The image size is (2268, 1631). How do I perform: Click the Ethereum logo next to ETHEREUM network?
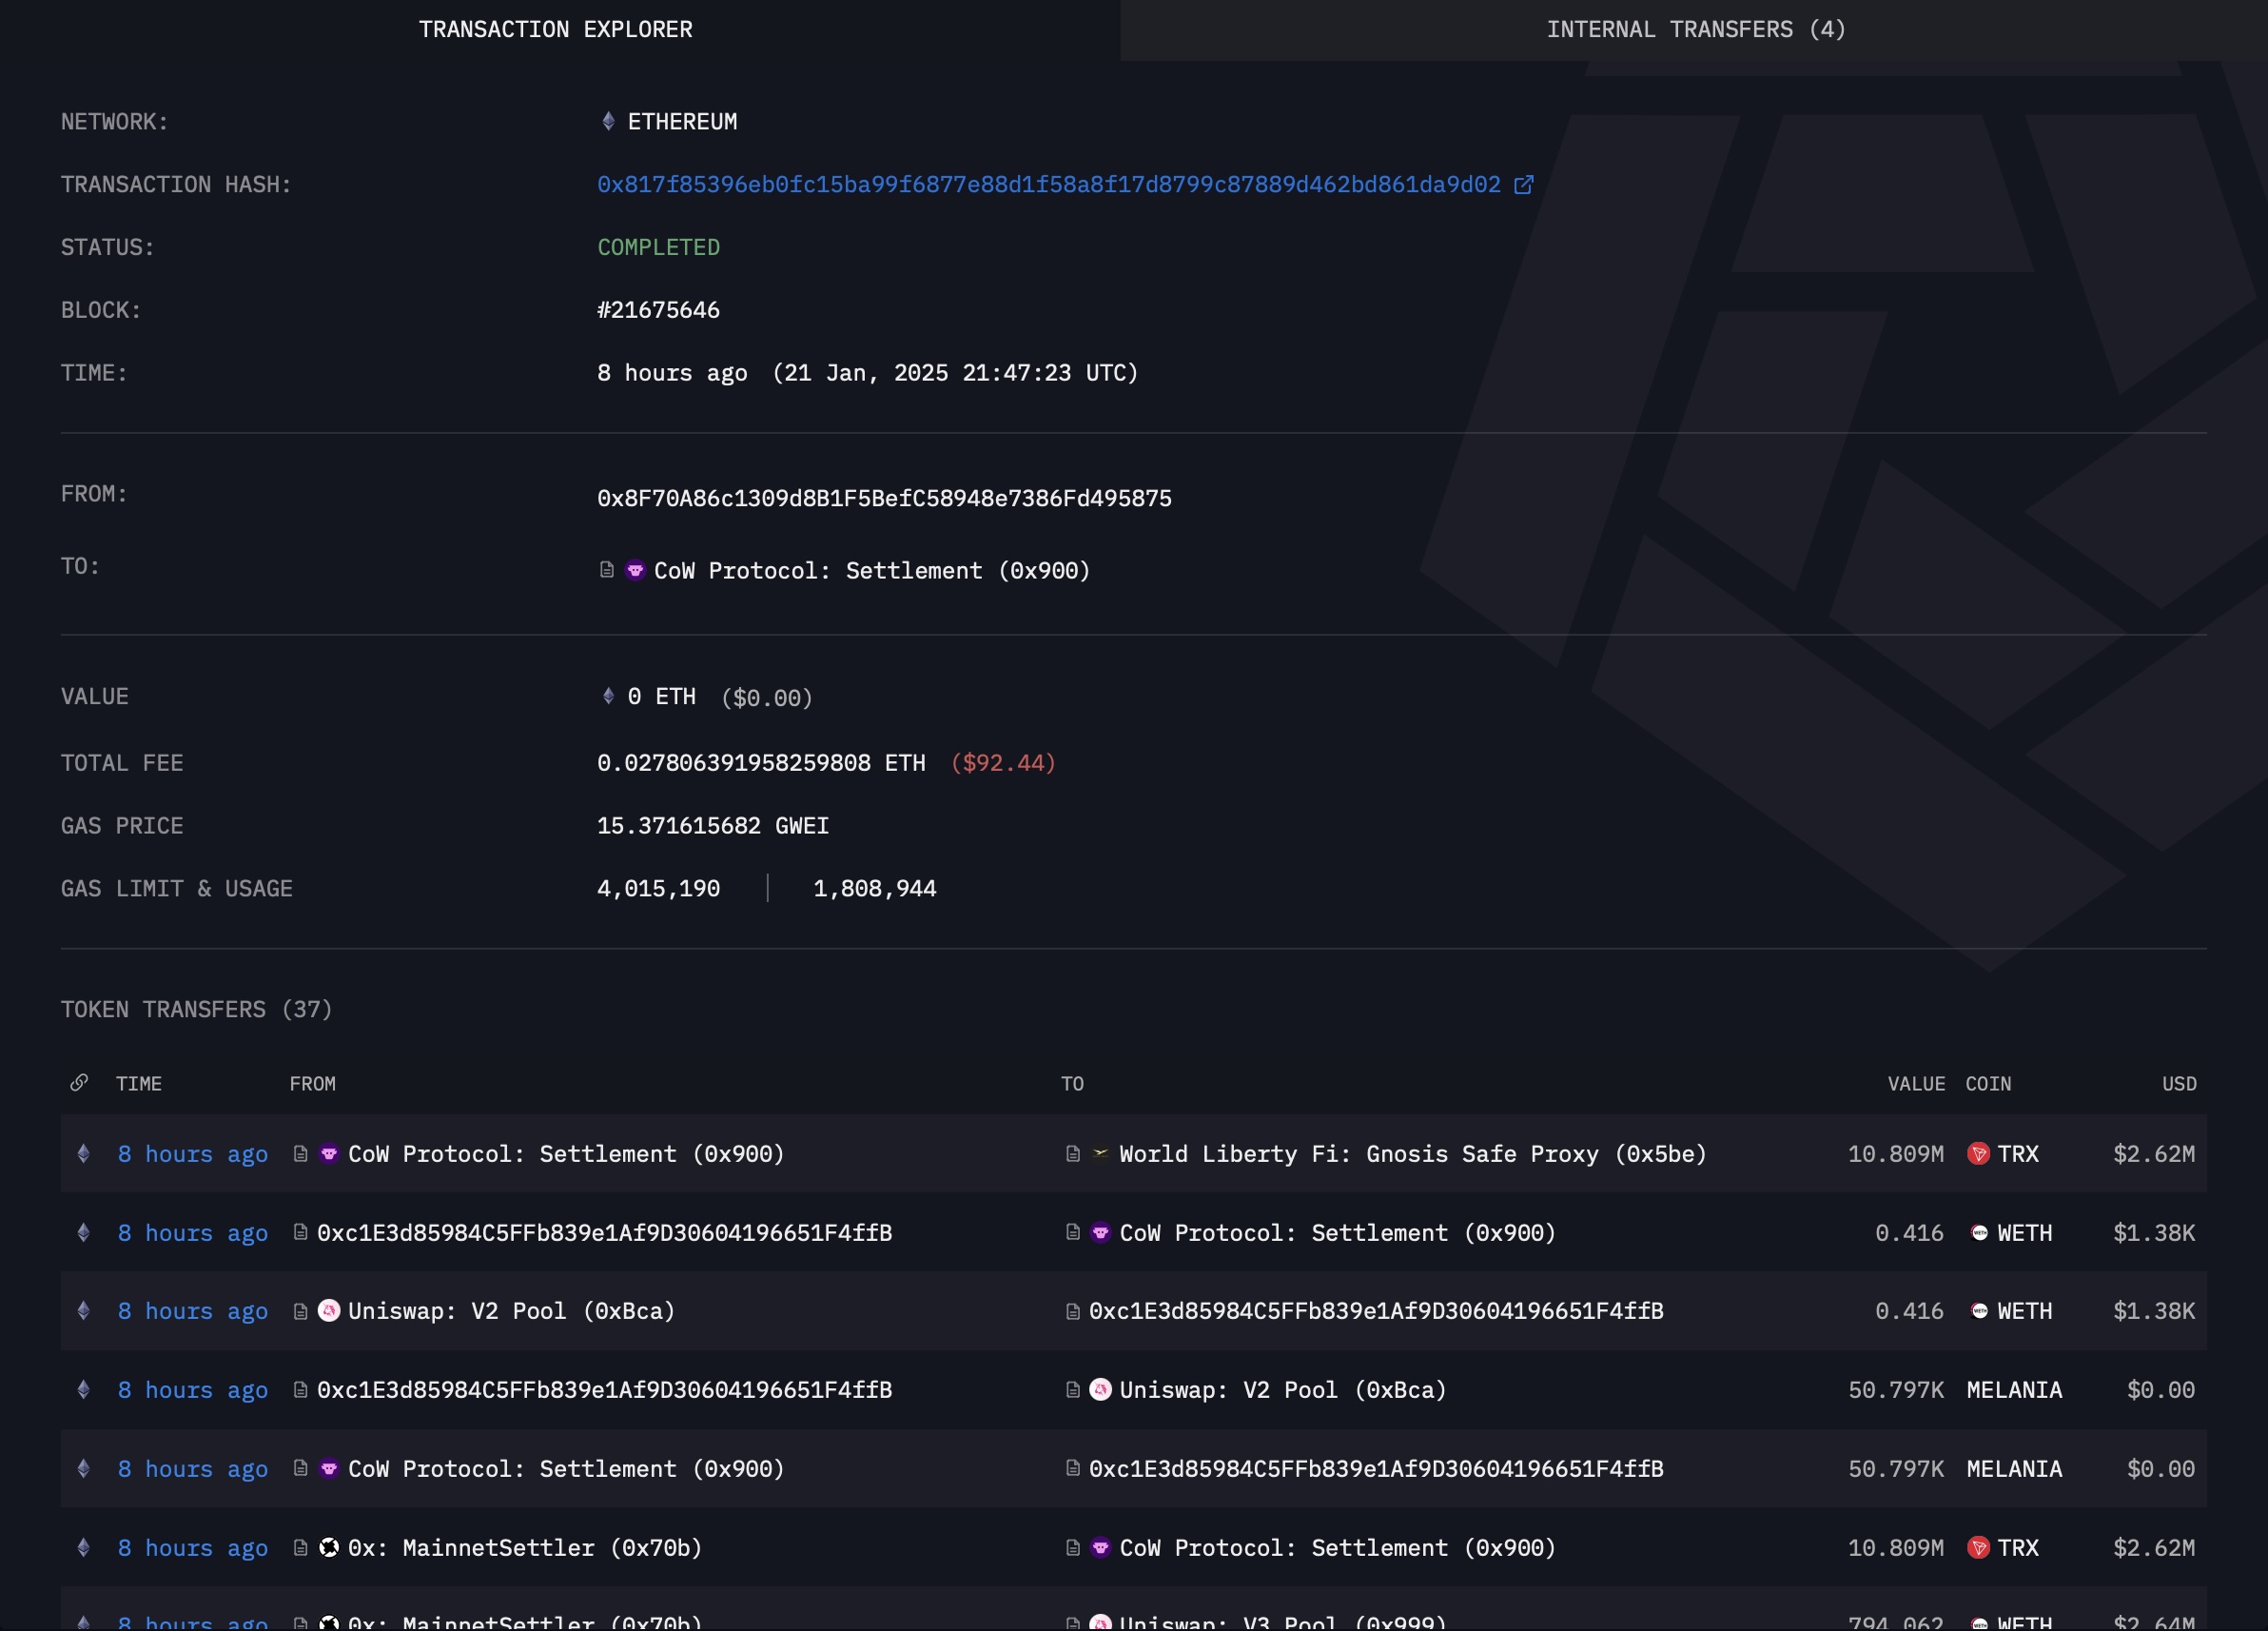pyautogui.click(x=608, y=122)
